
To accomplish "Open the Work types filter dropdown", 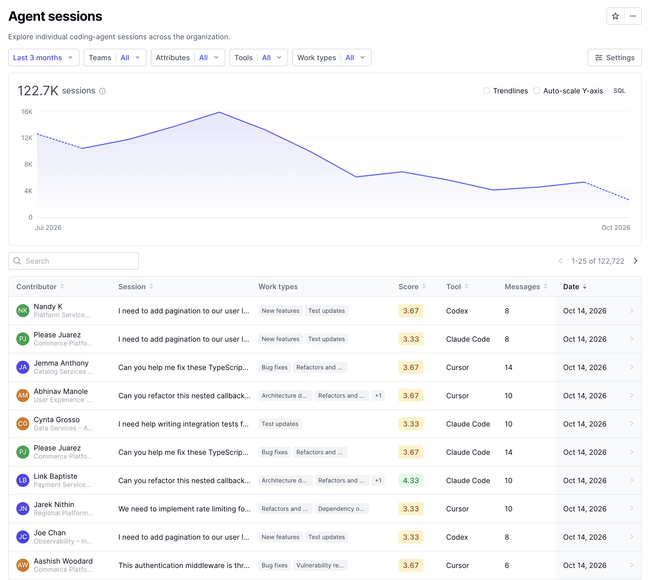I will 332,58.
